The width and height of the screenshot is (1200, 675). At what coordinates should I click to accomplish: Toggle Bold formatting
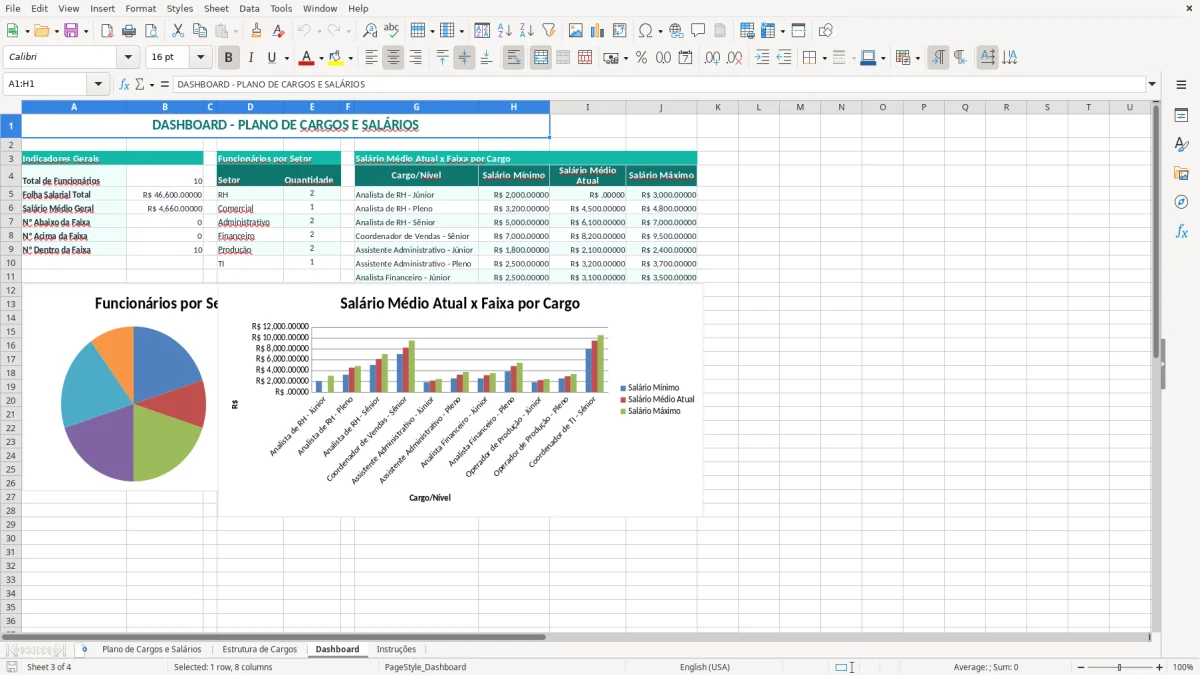[228, 58]
